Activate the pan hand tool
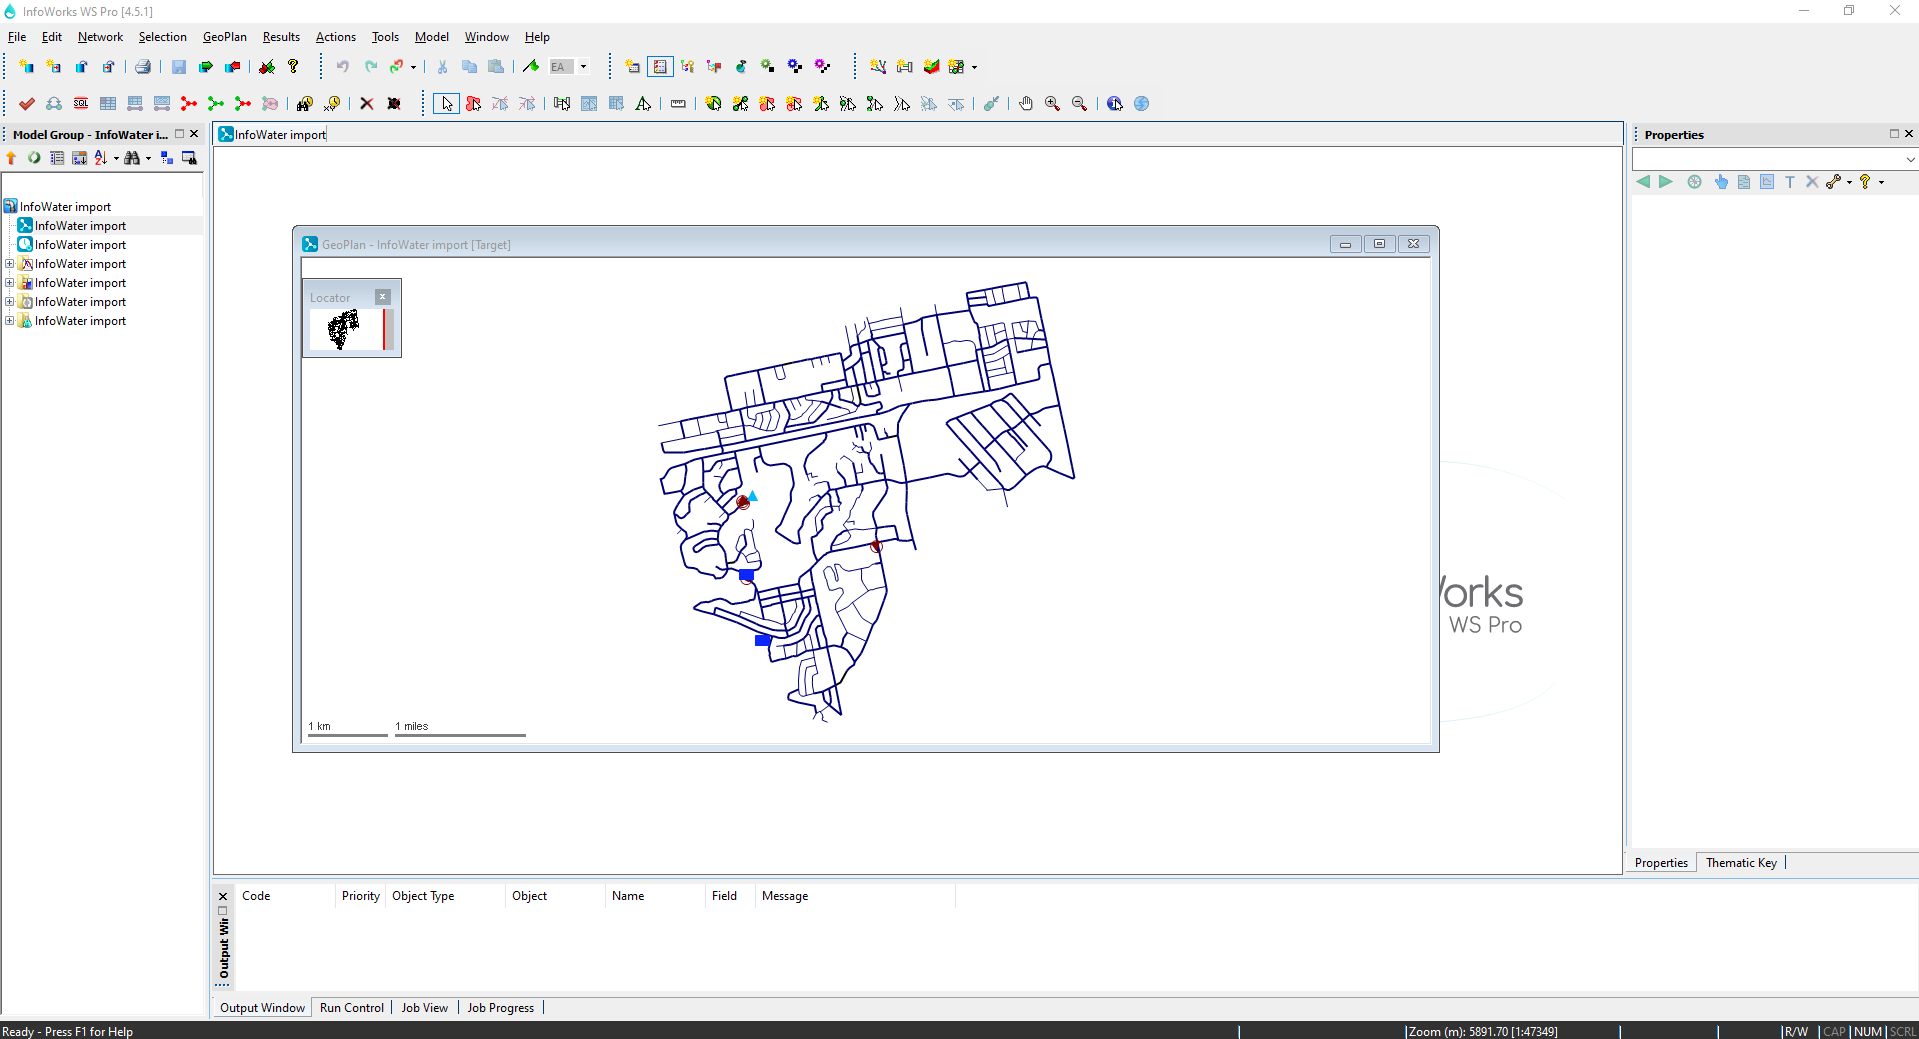 click(x=1026, y=103)
